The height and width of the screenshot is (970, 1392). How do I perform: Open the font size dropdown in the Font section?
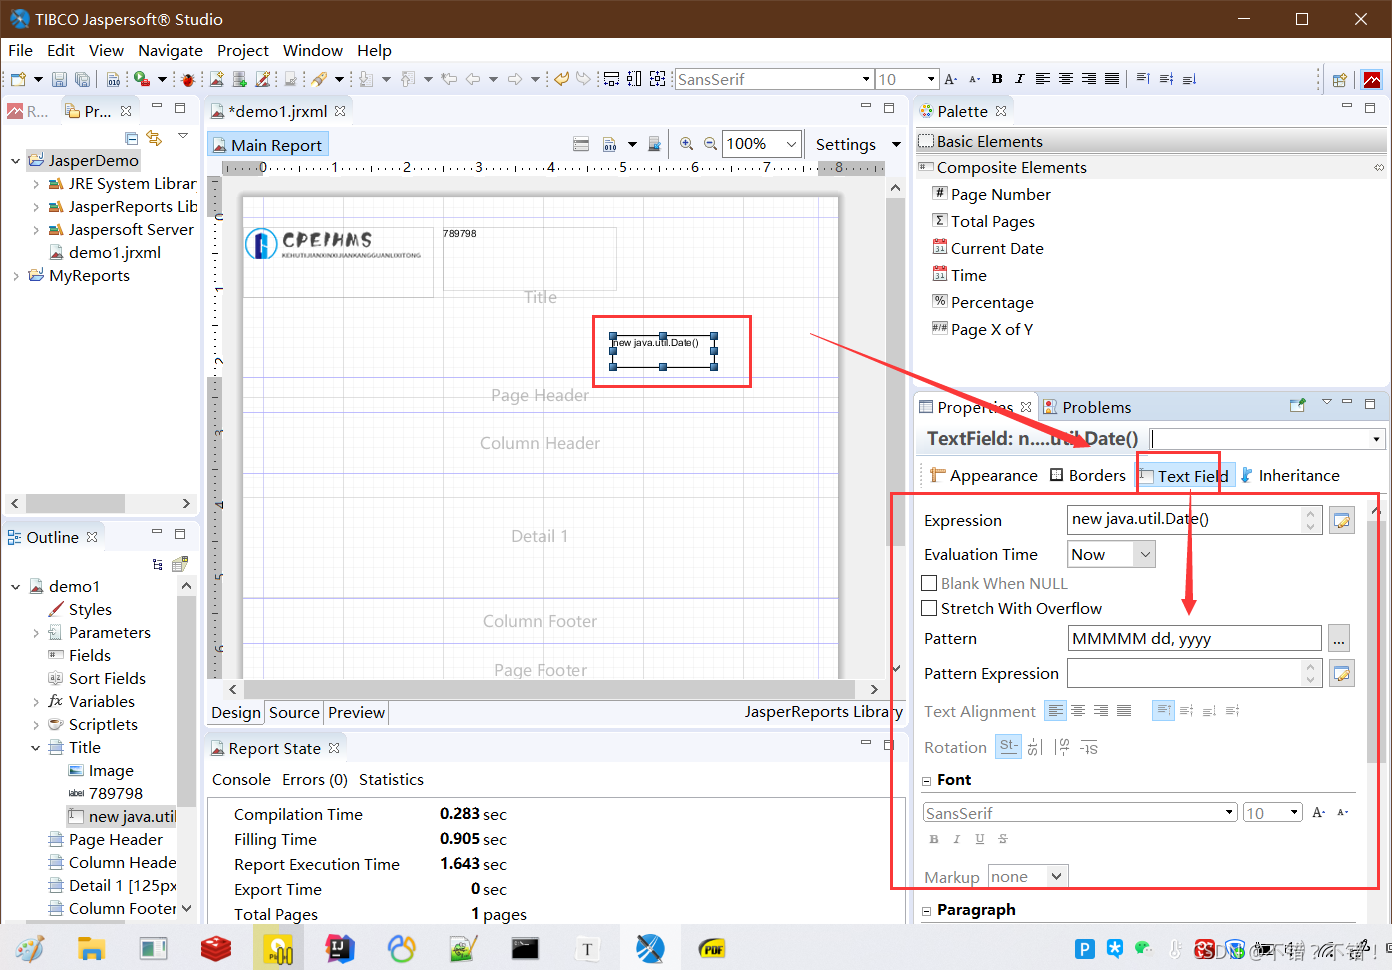(x=1272, y=813)
